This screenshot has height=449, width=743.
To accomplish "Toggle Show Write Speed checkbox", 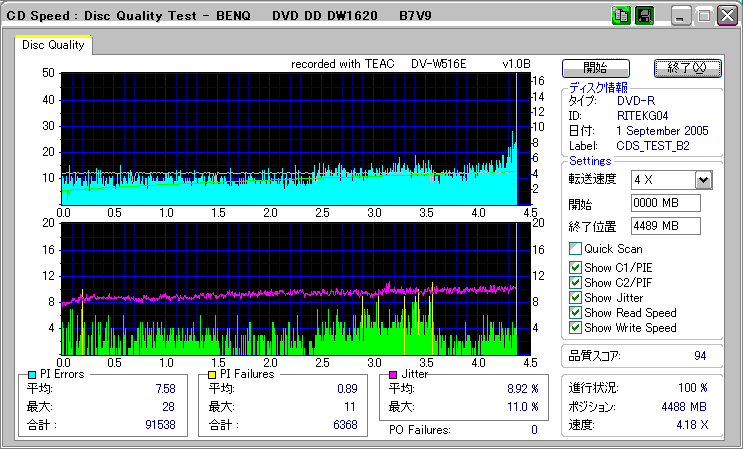I will (575, 328).
